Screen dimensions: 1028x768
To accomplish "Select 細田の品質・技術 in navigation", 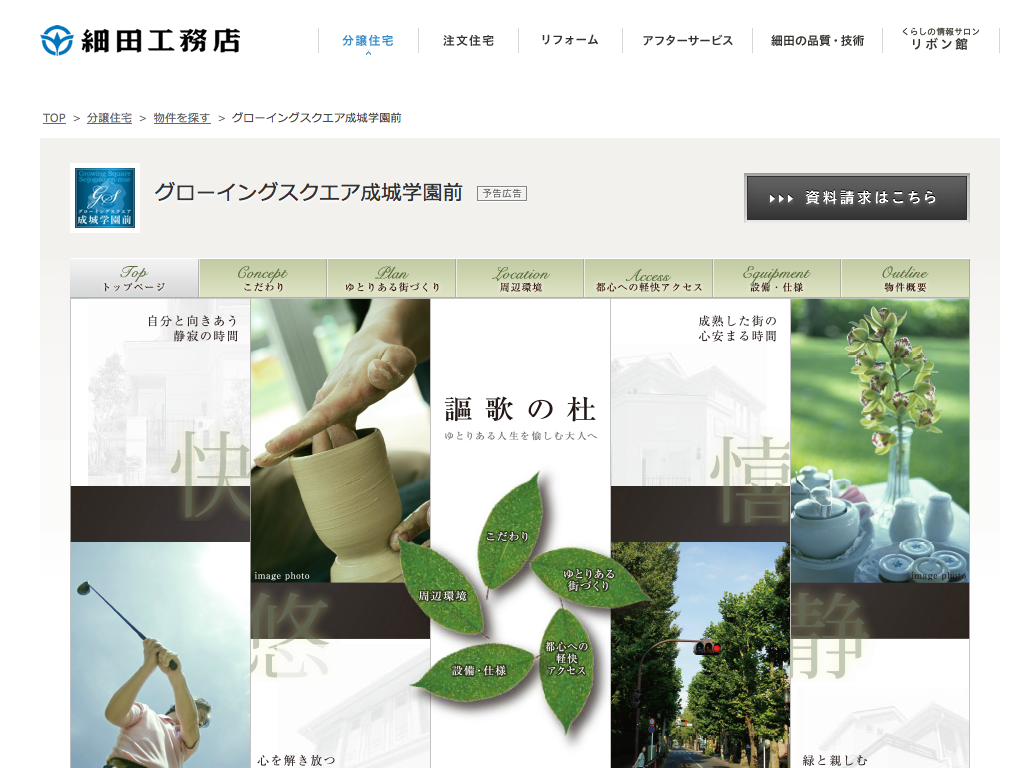I will tap(817, 41).
